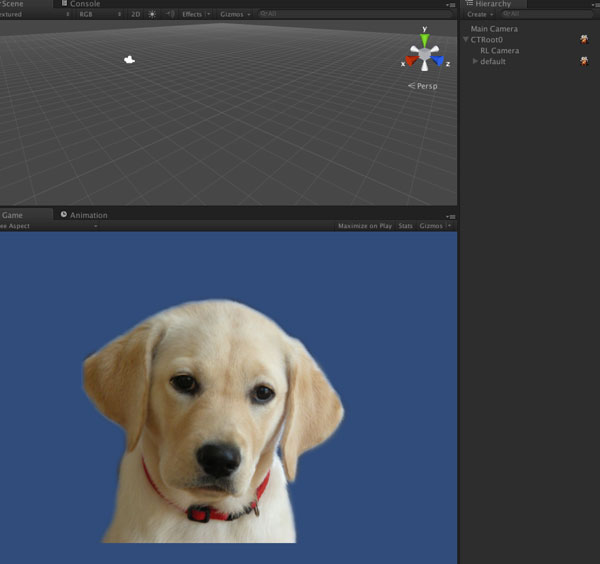Select CTRoot0 in the Hierarchy
Viewport: 600px width, 564px height.
pos(486,39)
